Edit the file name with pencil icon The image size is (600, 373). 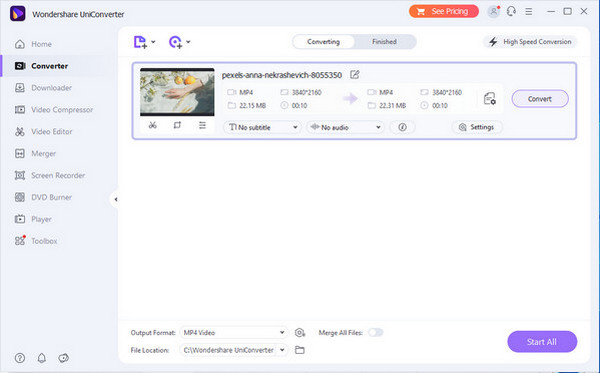coord(355,75)
